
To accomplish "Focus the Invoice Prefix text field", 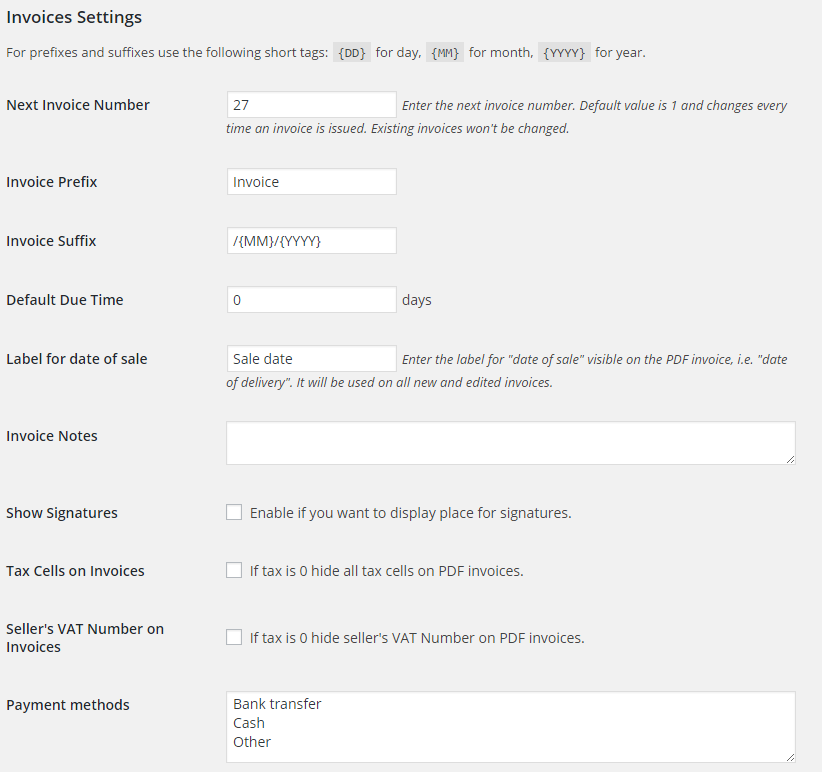I will [311, 182].
